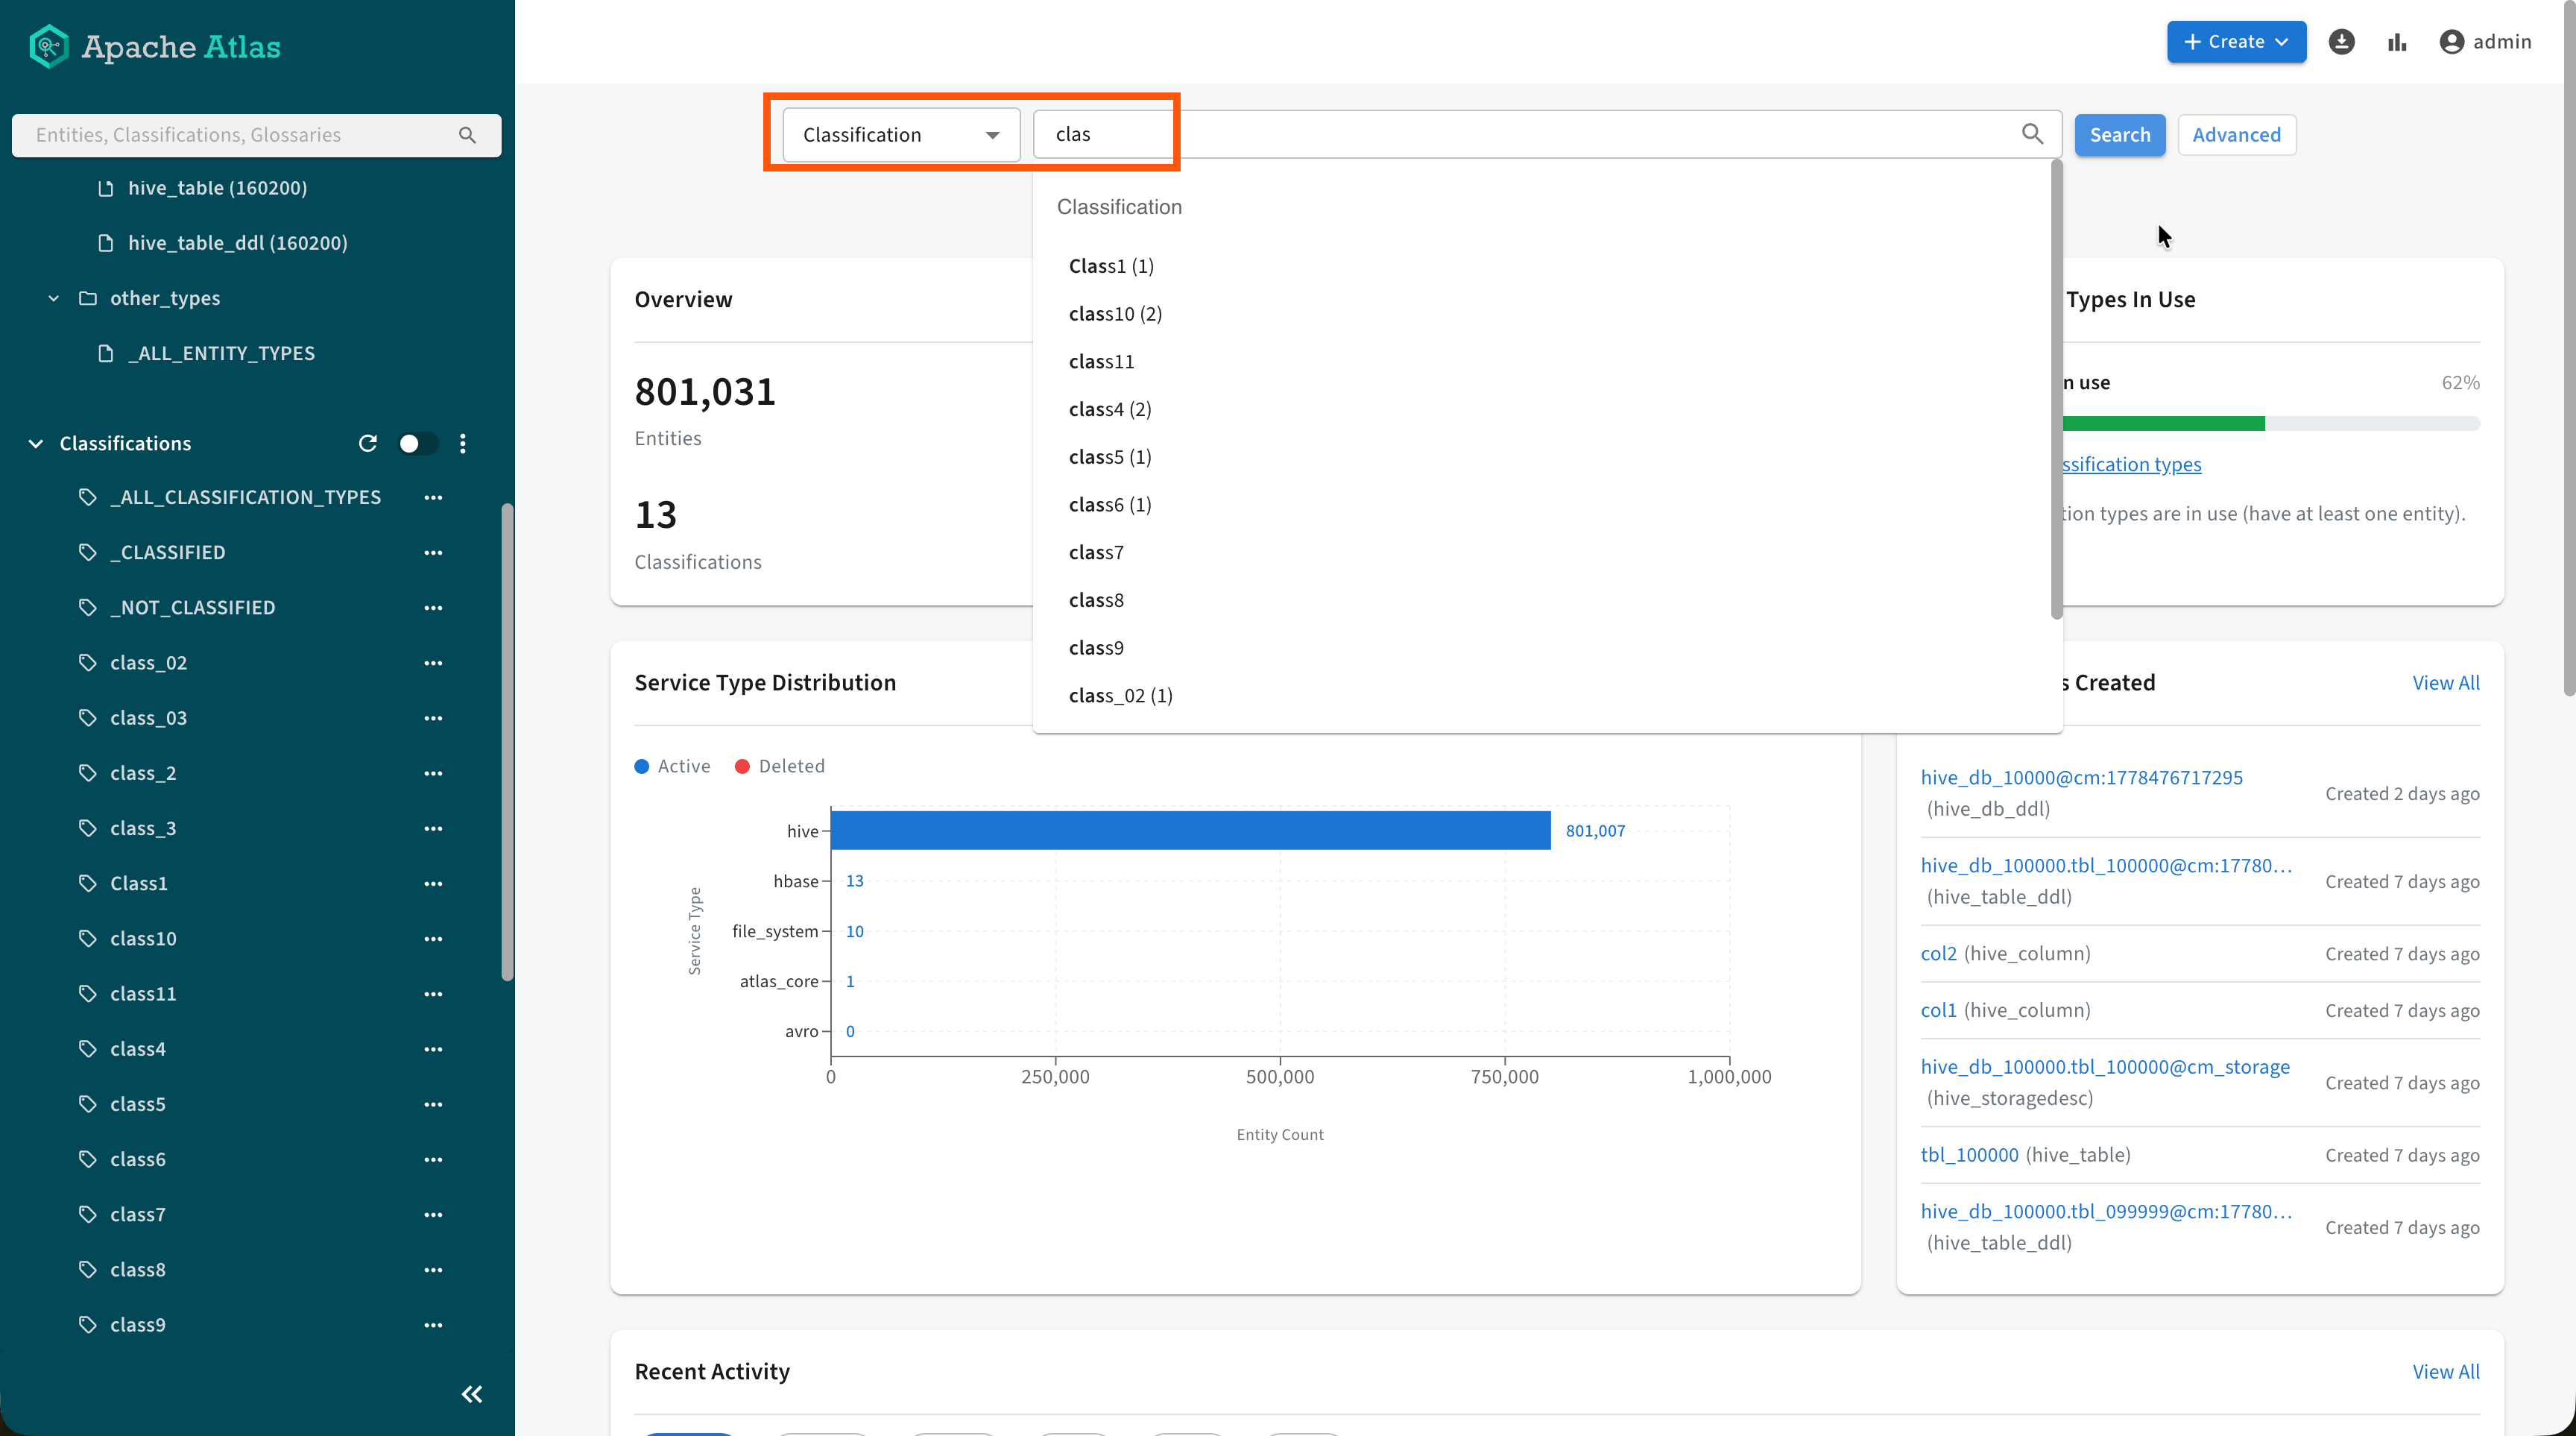Click the Advanced search button

[x=2236, y=135]
